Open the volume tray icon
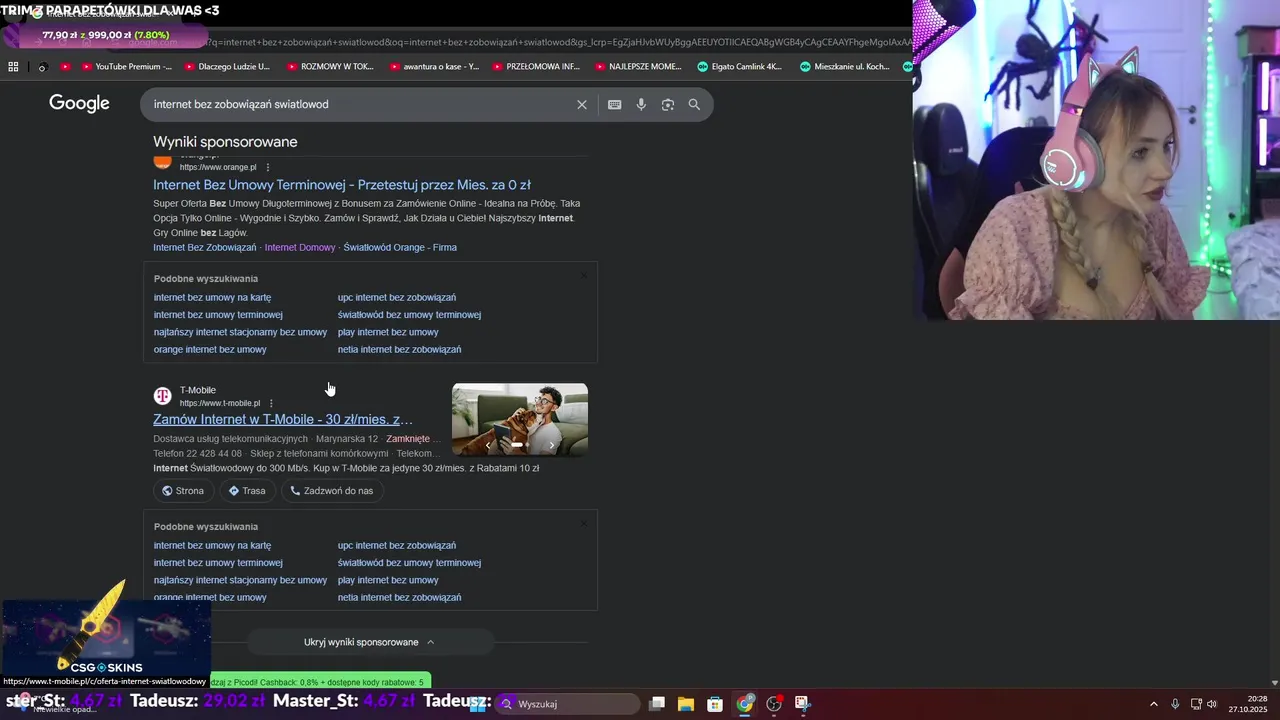This screenshot has width=1280, height=720. click(x=1212, y=704)
